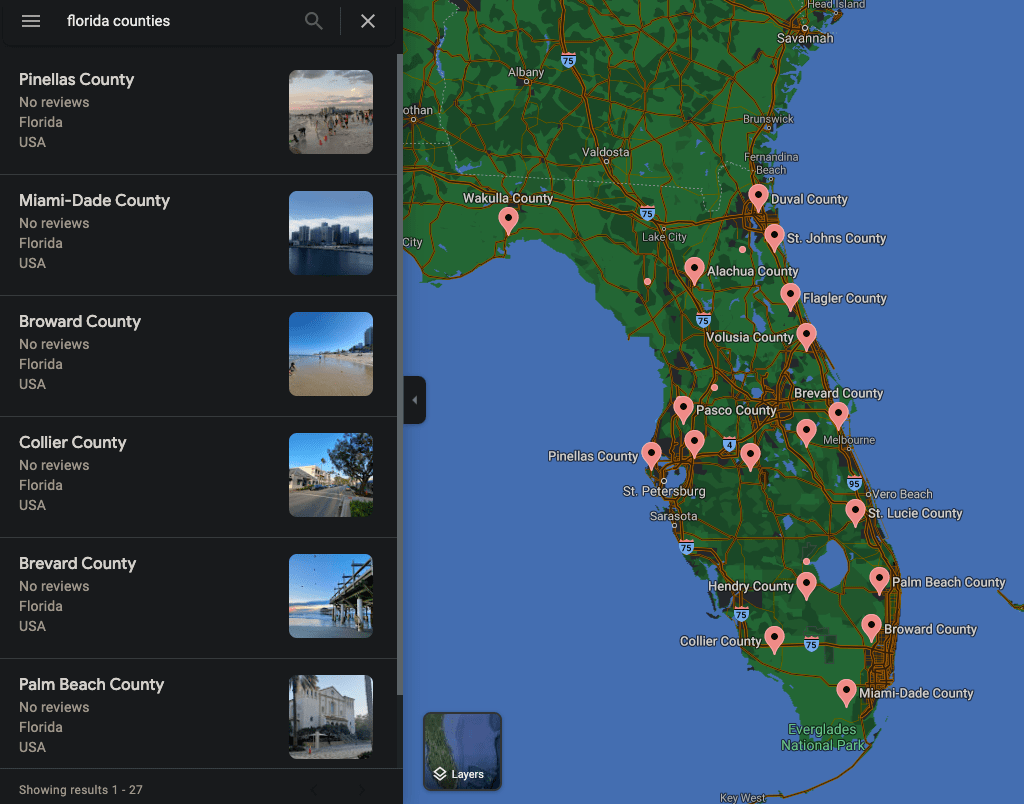Viewport: 1024px width, 804px height.
Task: Open the hamburger main menu
Action: [31, 21]
